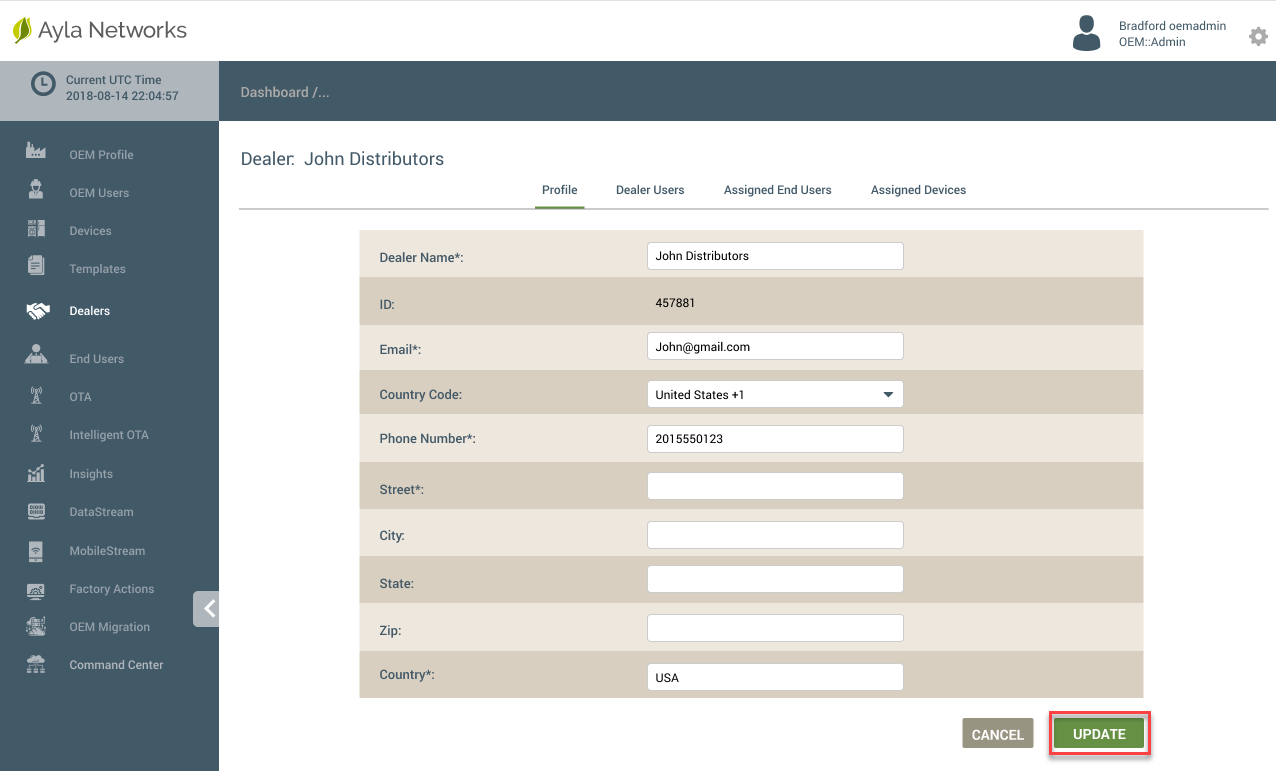
Task: Open MobileStream in the sidebar
Action: (x=107, y=551)
